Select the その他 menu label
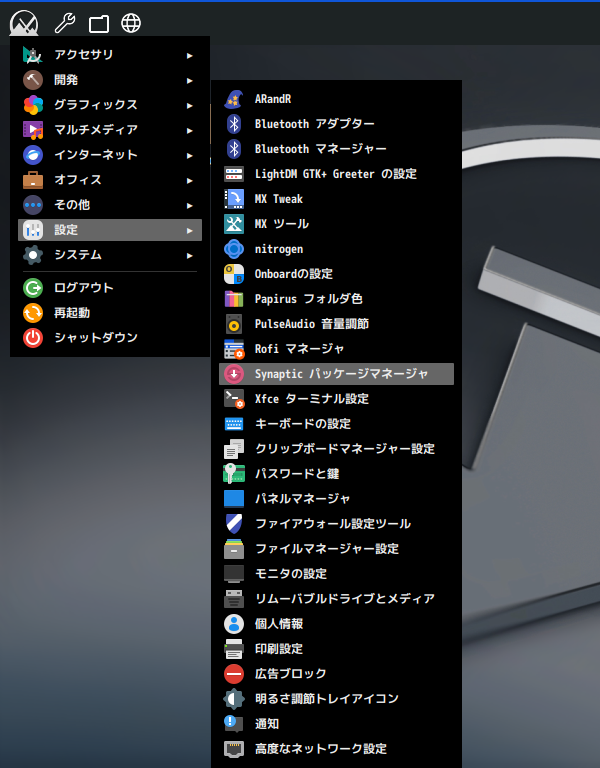Viewport: 600px width, 768px height. 72,205
